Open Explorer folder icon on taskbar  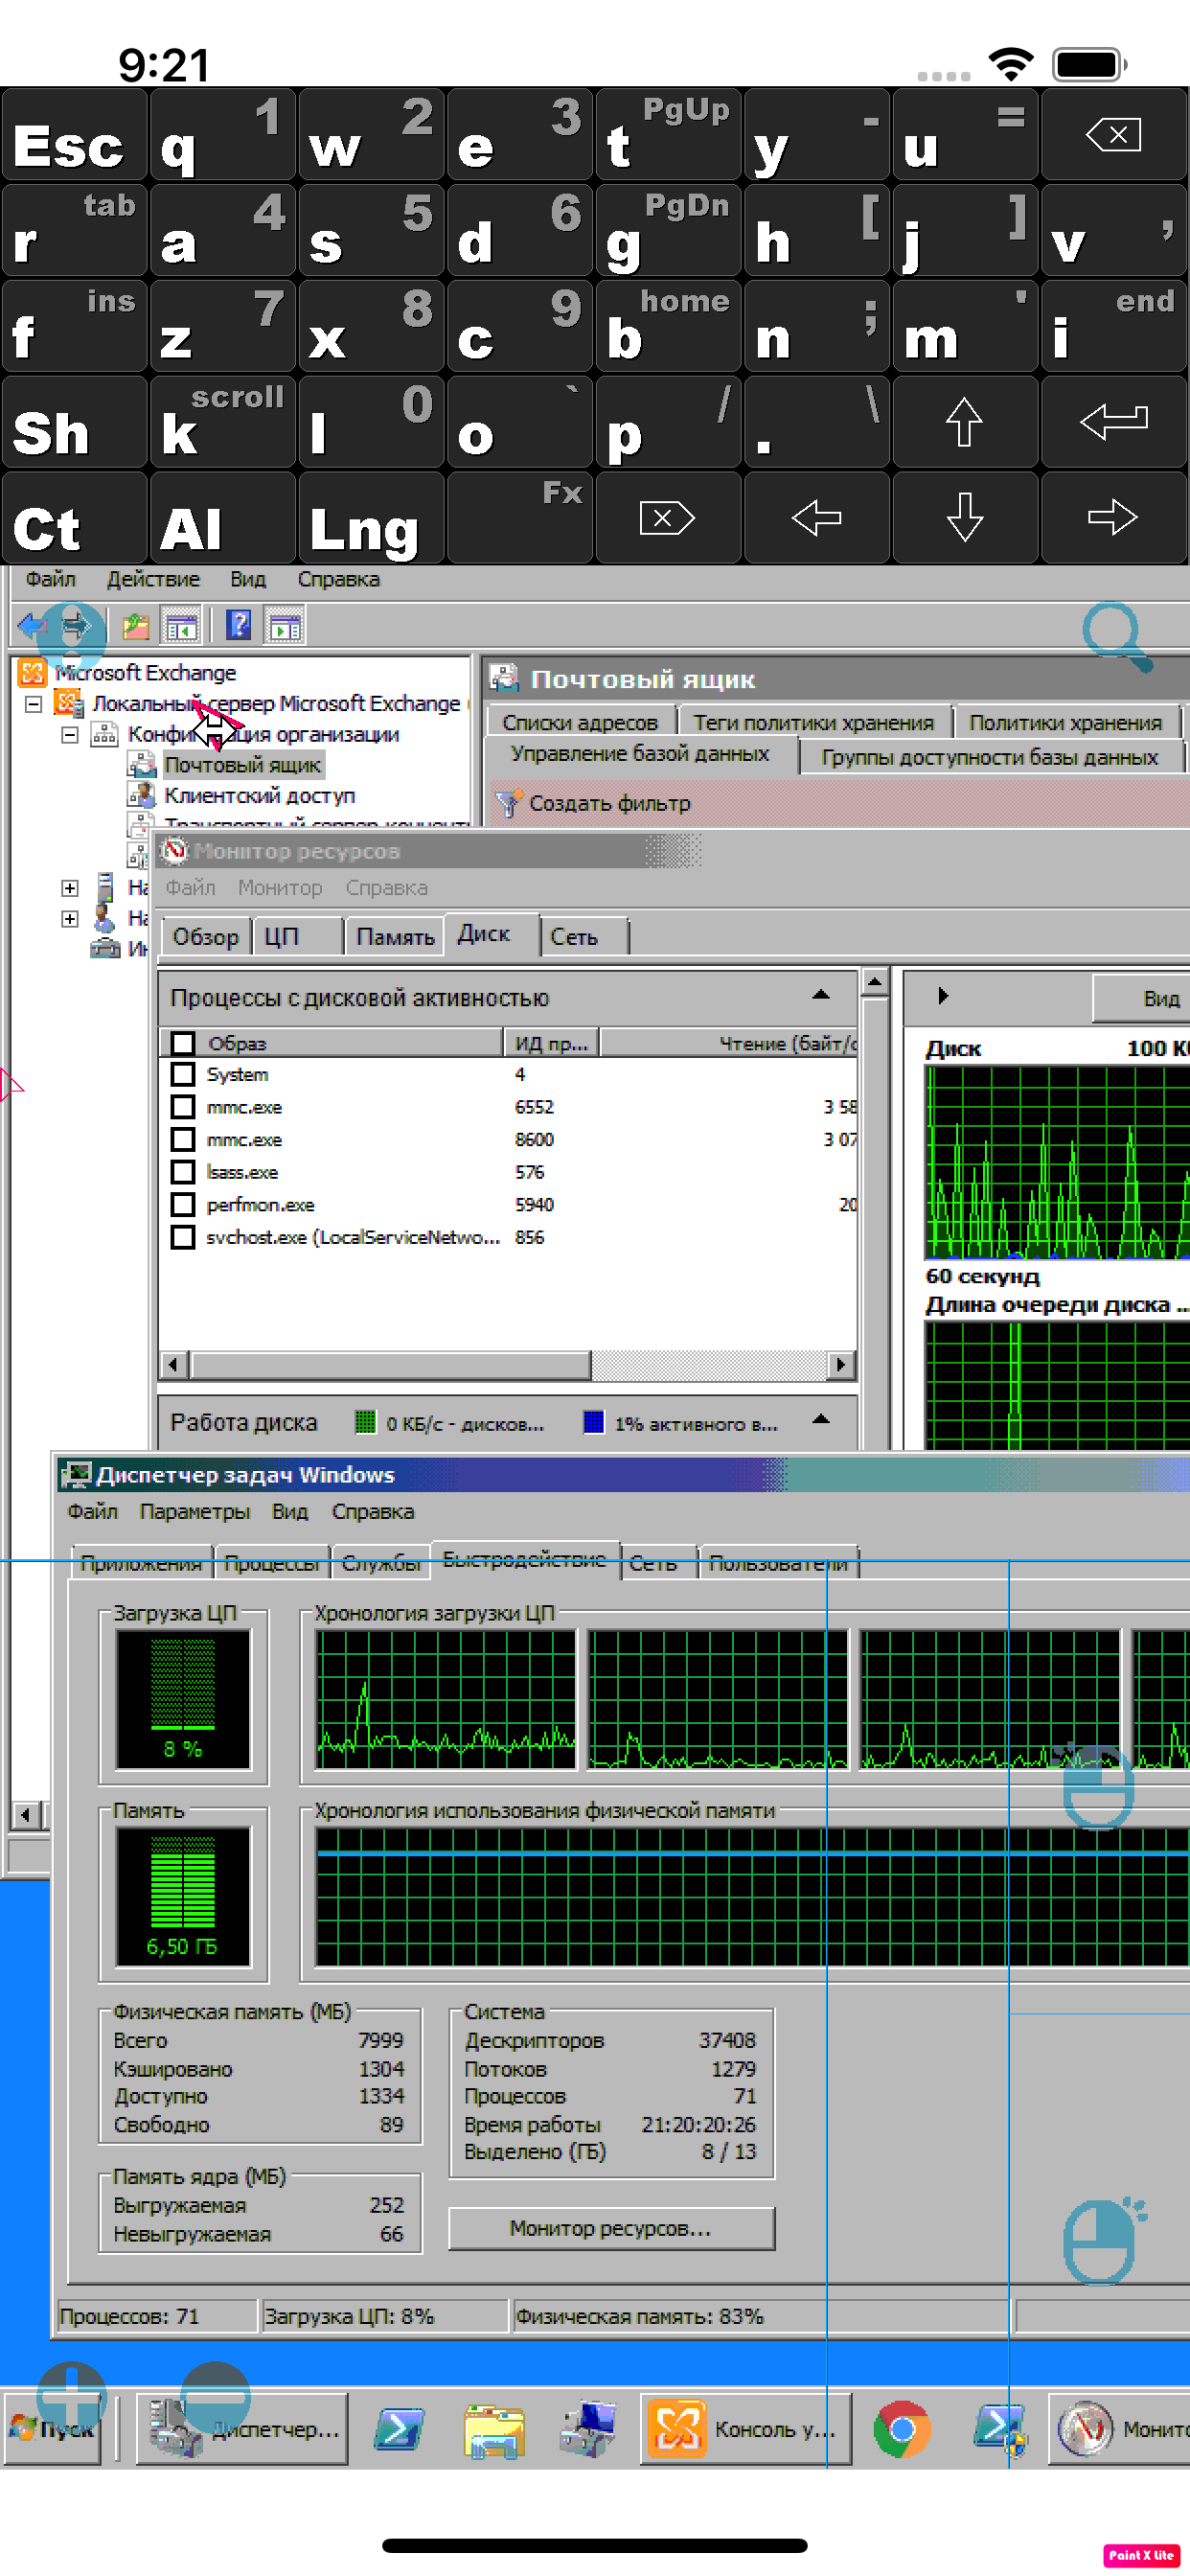494,2430
